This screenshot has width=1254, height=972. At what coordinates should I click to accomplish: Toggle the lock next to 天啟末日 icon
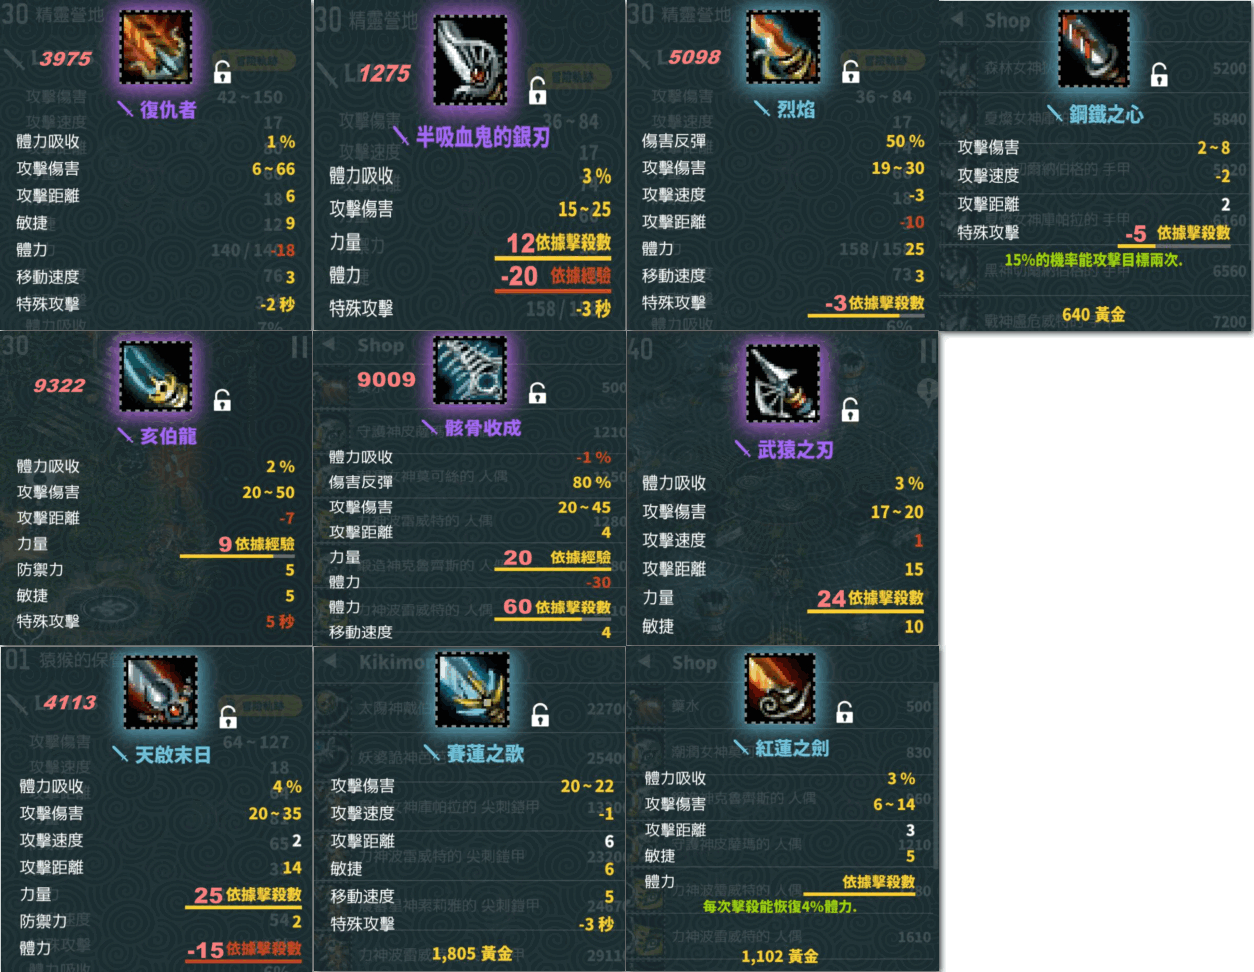click(x=228, y=717)
